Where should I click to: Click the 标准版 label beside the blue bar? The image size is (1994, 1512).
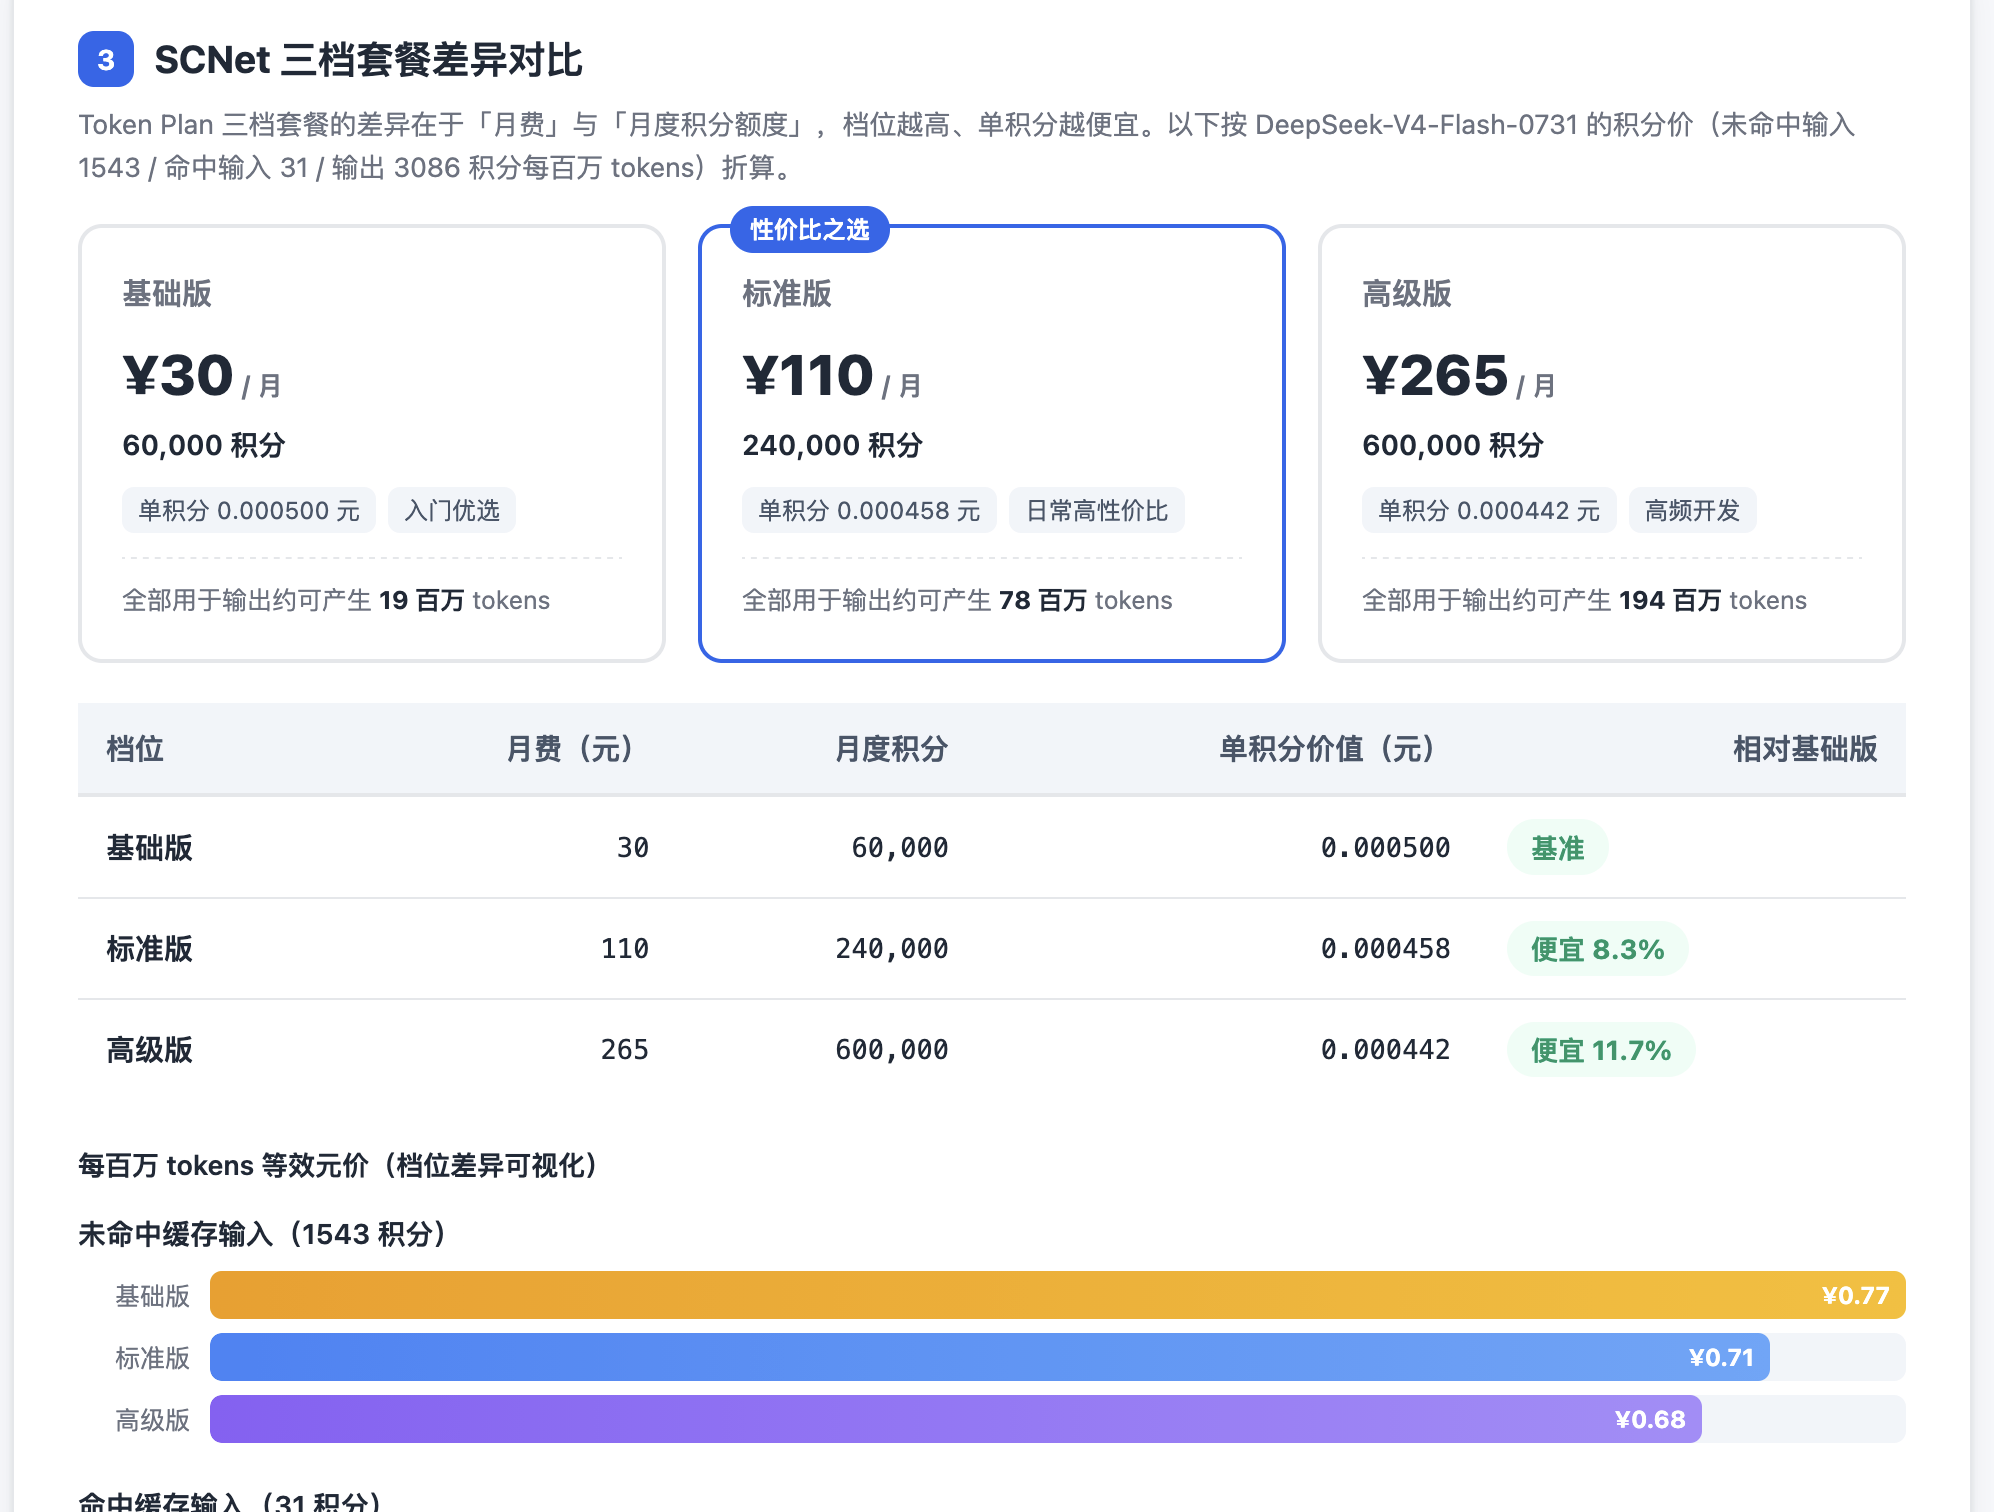click(x=152, y=1358)
